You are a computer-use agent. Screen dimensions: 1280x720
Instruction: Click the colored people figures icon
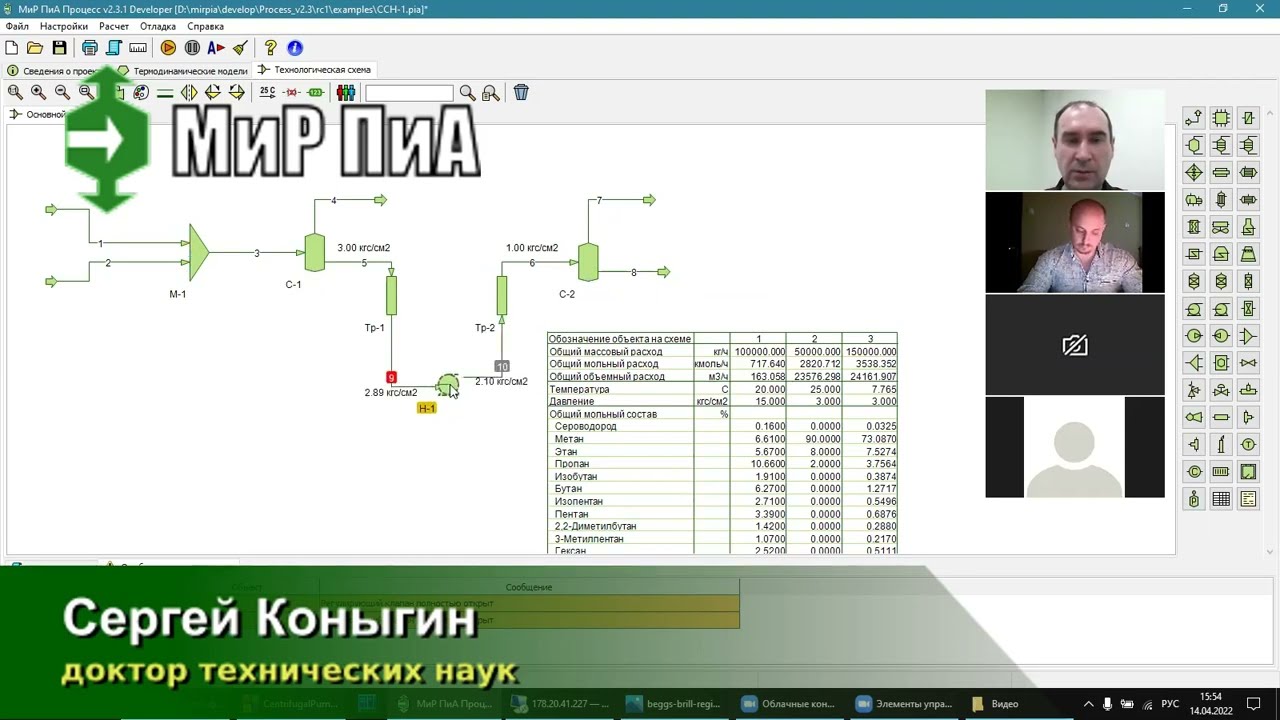(x=346, y=92)
